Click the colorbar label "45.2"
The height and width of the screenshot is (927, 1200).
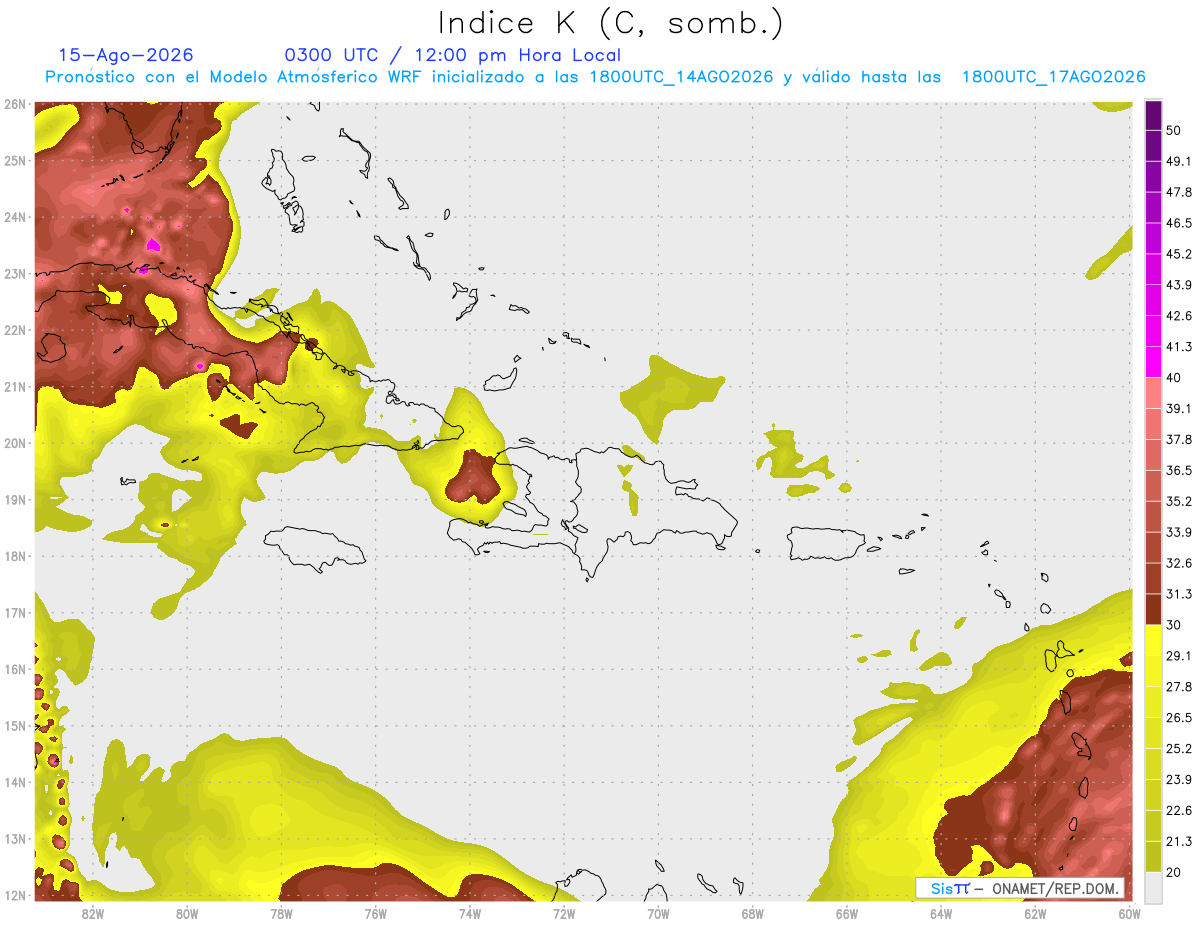pyautogui.click(x=1179, y=254)
